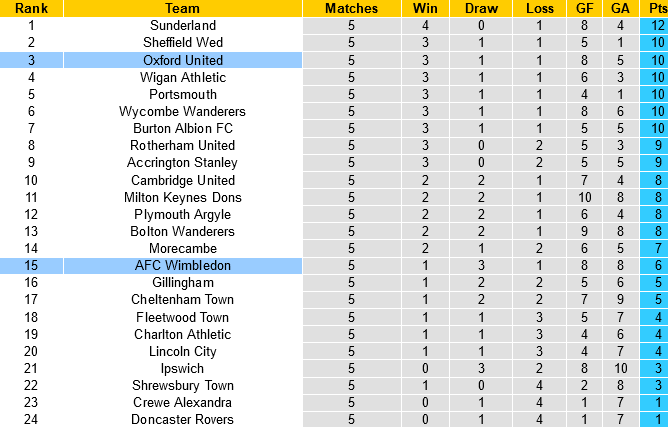Click the Loss column header
This screenshot has width=668, height=427.
(540, 8)
